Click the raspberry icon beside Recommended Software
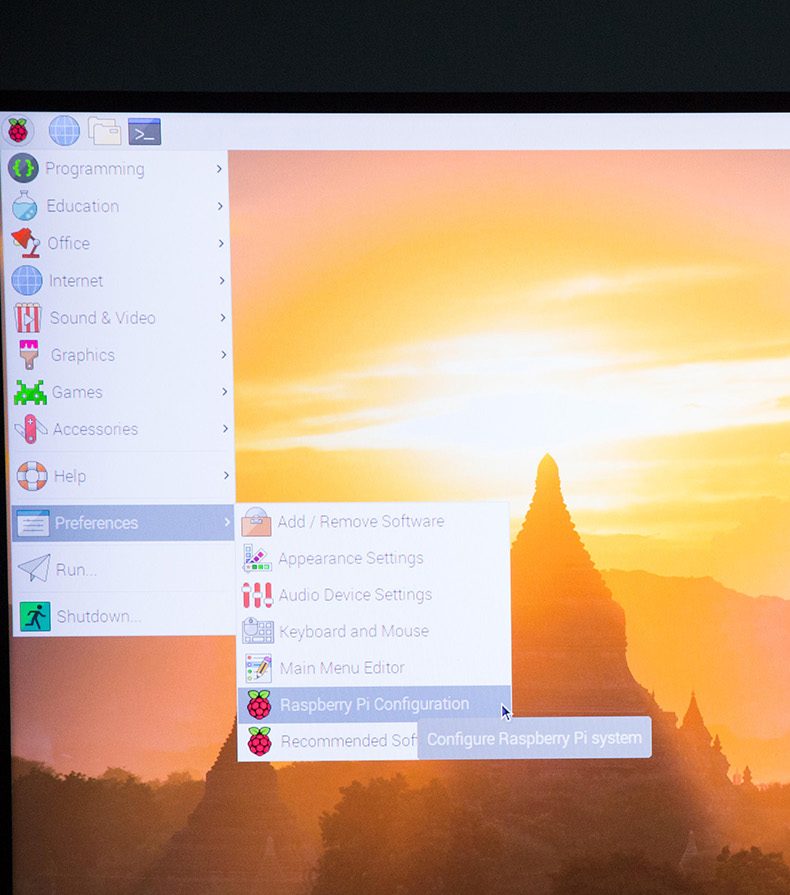This screenshot has height=895, width=790. [x=260, y=741]
